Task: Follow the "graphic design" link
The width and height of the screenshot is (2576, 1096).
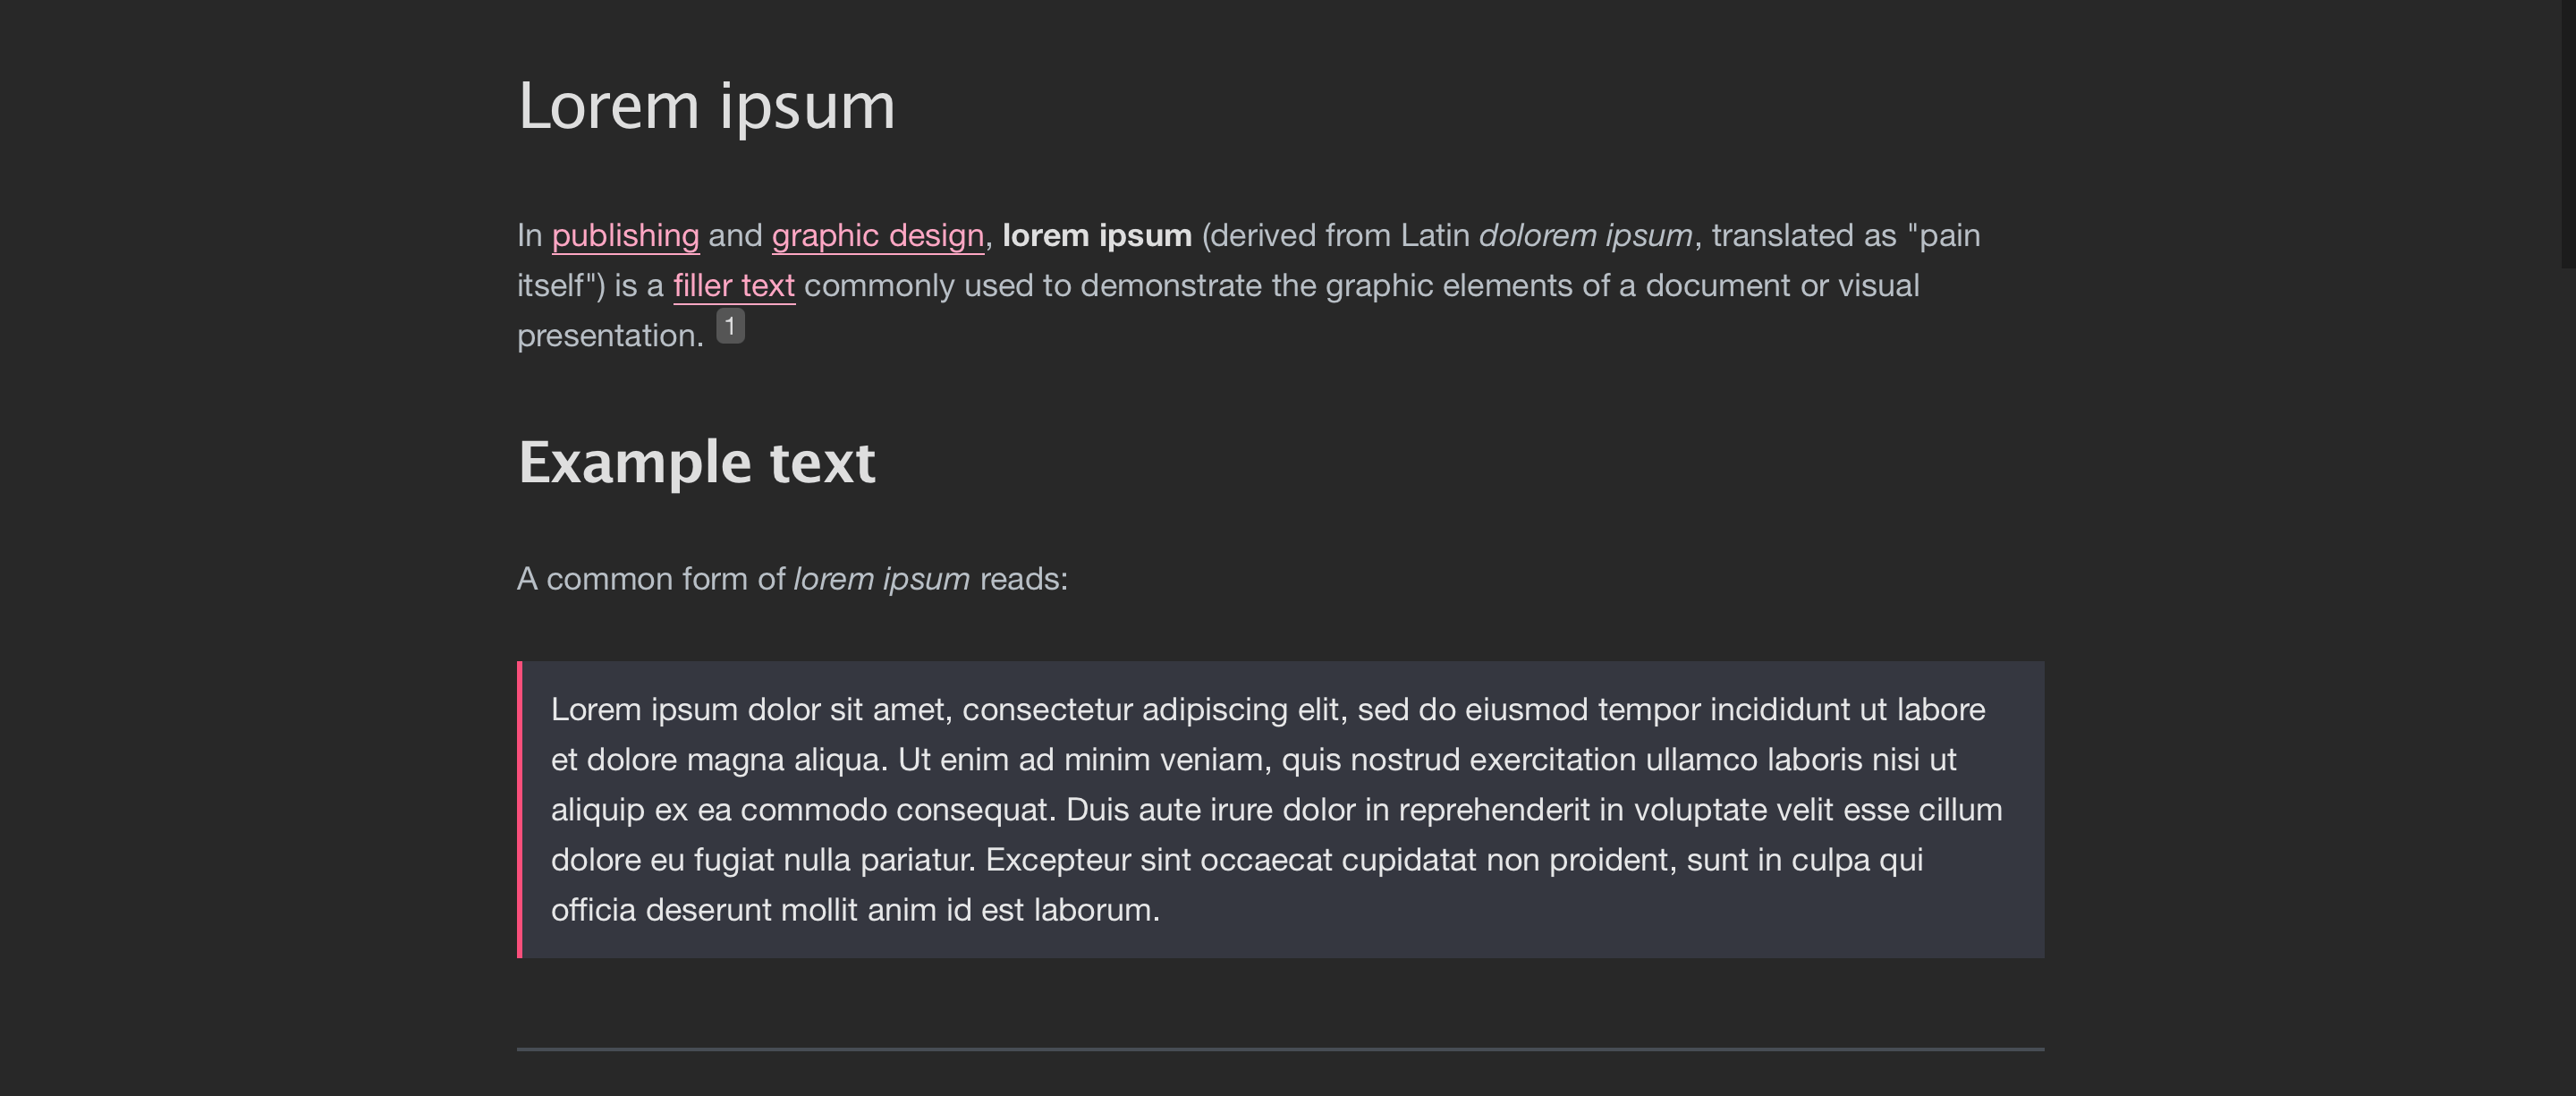Action: [x=878, y=236]
